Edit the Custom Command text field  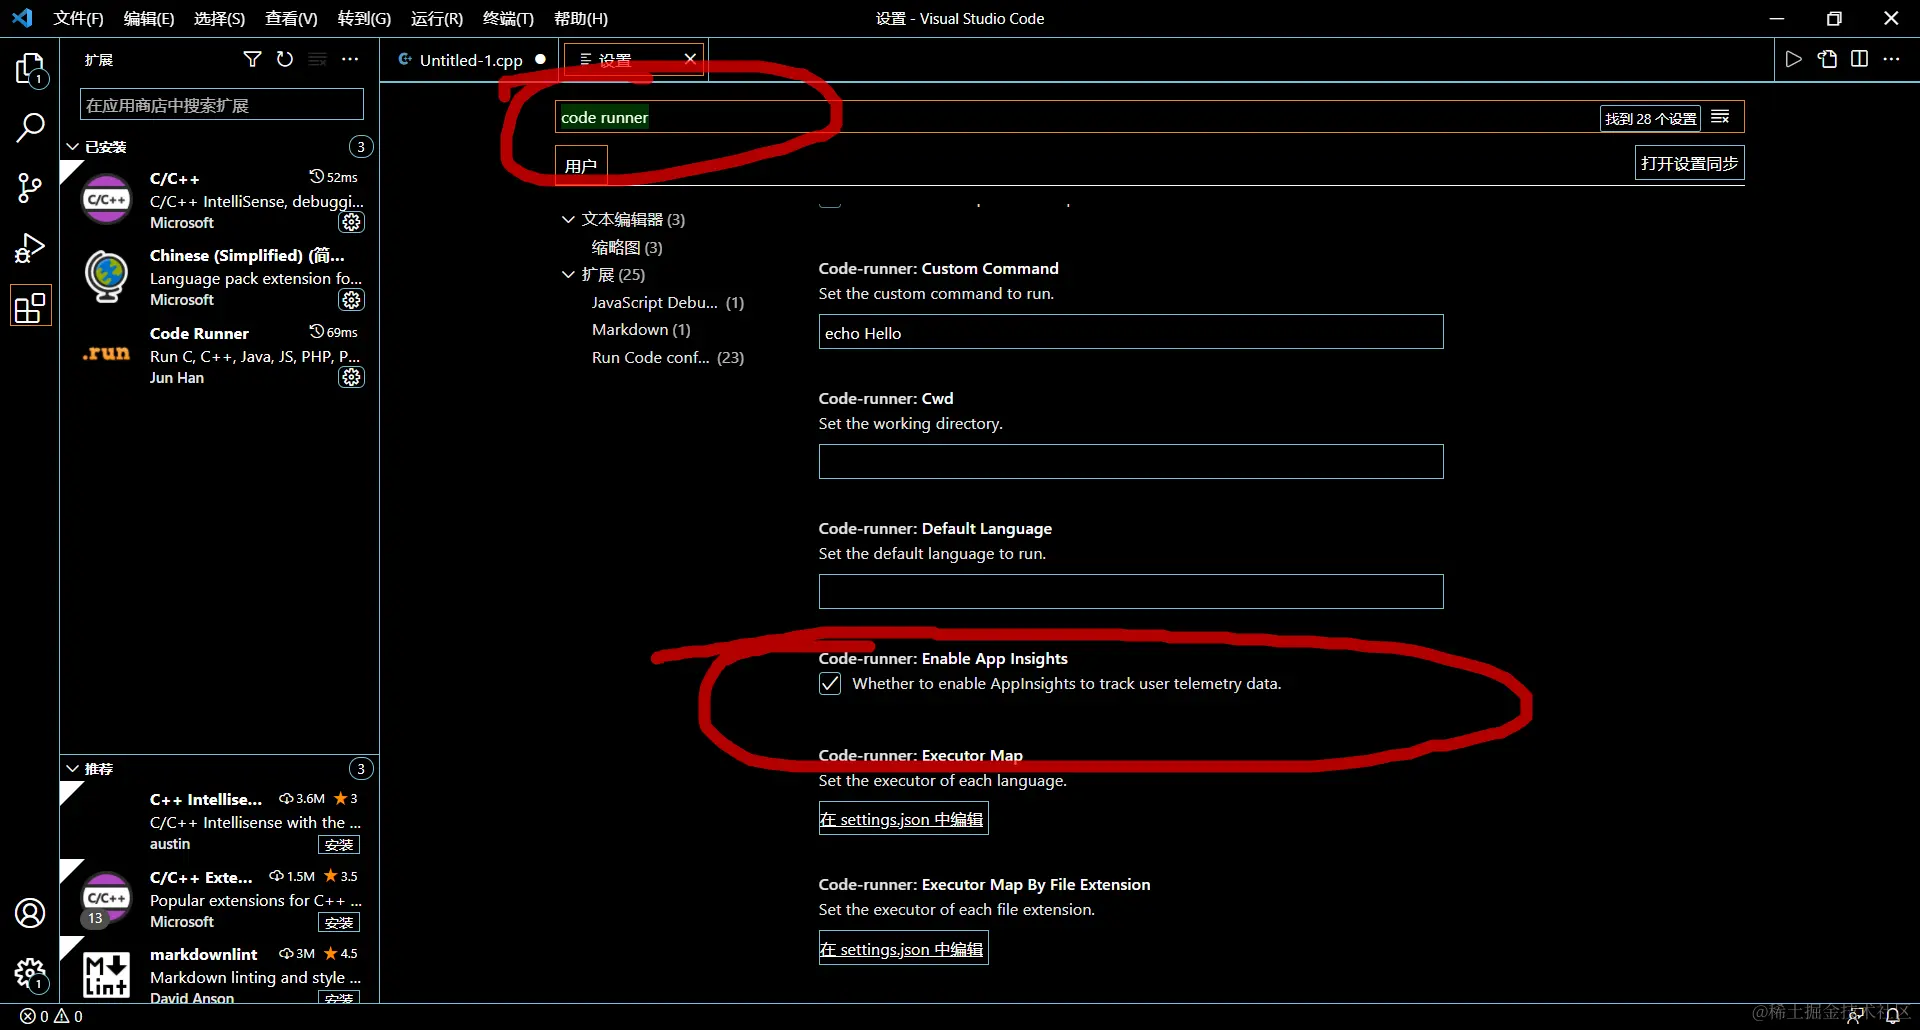click(x=1131, y=332)
